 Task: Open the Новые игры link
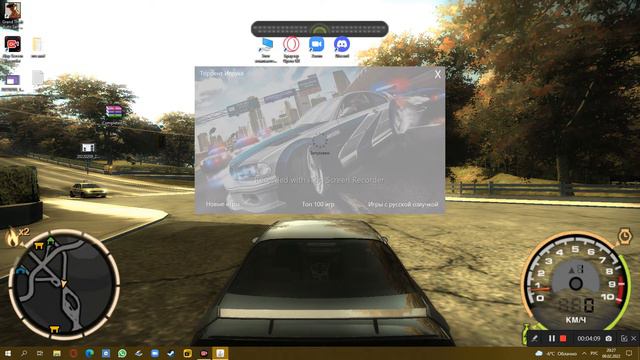click(x=222, y=204)
